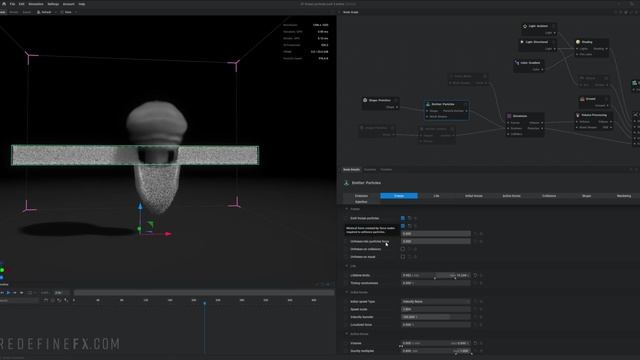The width and height of the screenshot is (640, 360).
Task: Open the Node Details panel tab
Action: pyautogui.click(x=351, y=169)
